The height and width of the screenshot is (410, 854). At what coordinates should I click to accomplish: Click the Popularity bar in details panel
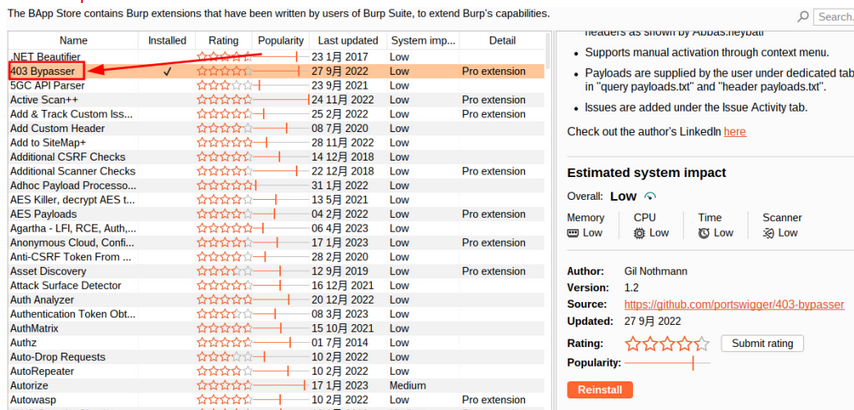point(667,363)
